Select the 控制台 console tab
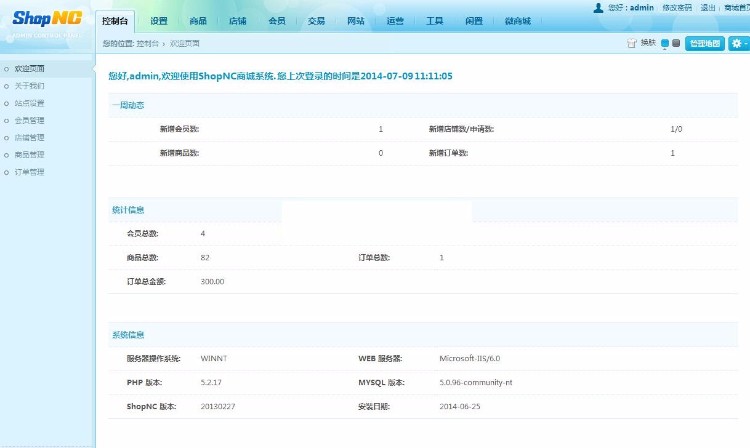750x448 pixels. 115,21
